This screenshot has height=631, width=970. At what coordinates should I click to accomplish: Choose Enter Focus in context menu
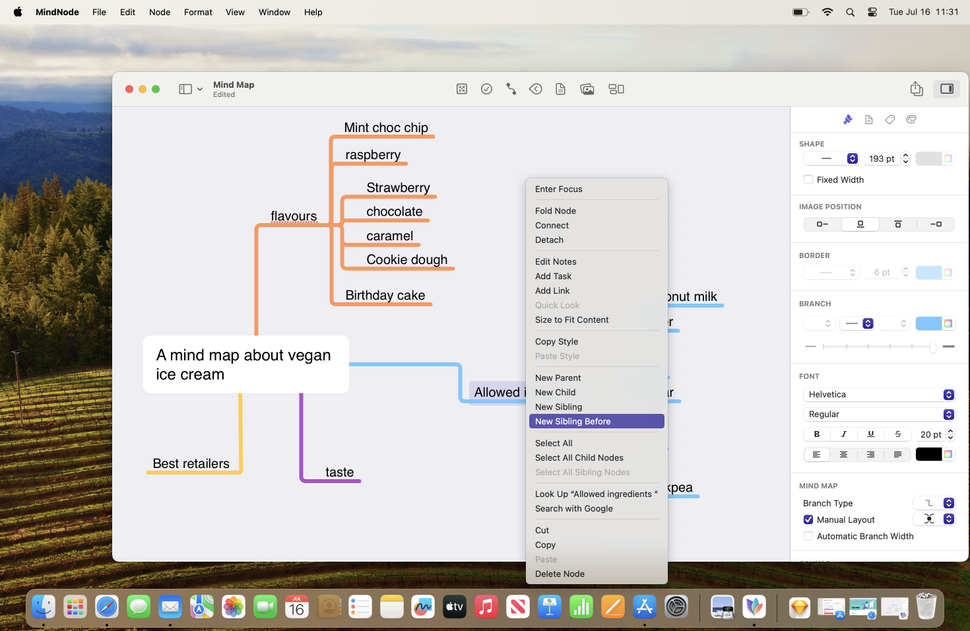[596, 189]
